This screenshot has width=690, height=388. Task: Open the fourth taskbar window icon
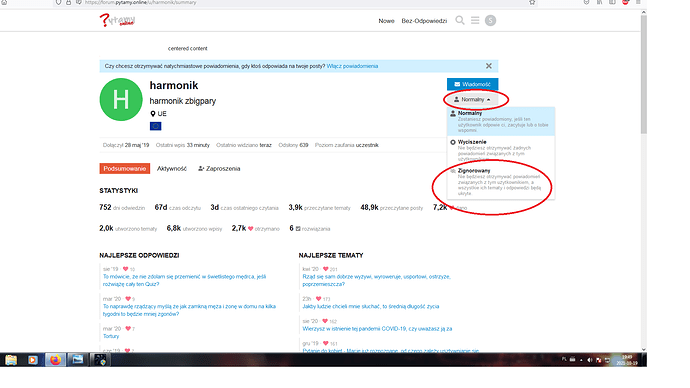[x=77, y=360]
